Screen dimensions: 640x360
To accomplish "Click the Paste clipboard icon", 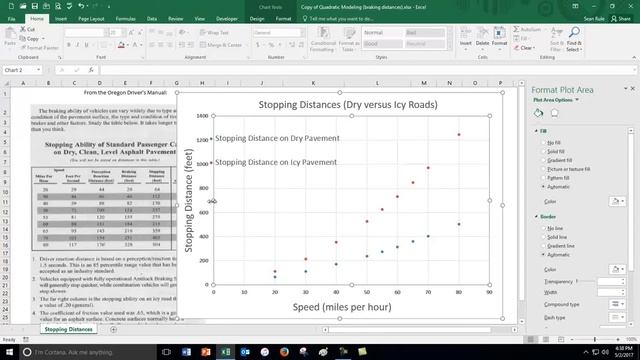I will tap(10, 33).
